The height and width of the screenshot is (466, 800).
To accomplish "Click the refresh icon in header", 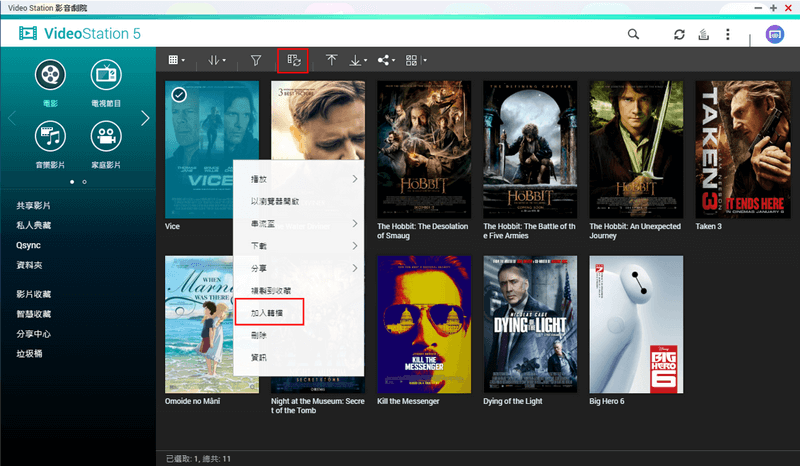I will [679, 34].
